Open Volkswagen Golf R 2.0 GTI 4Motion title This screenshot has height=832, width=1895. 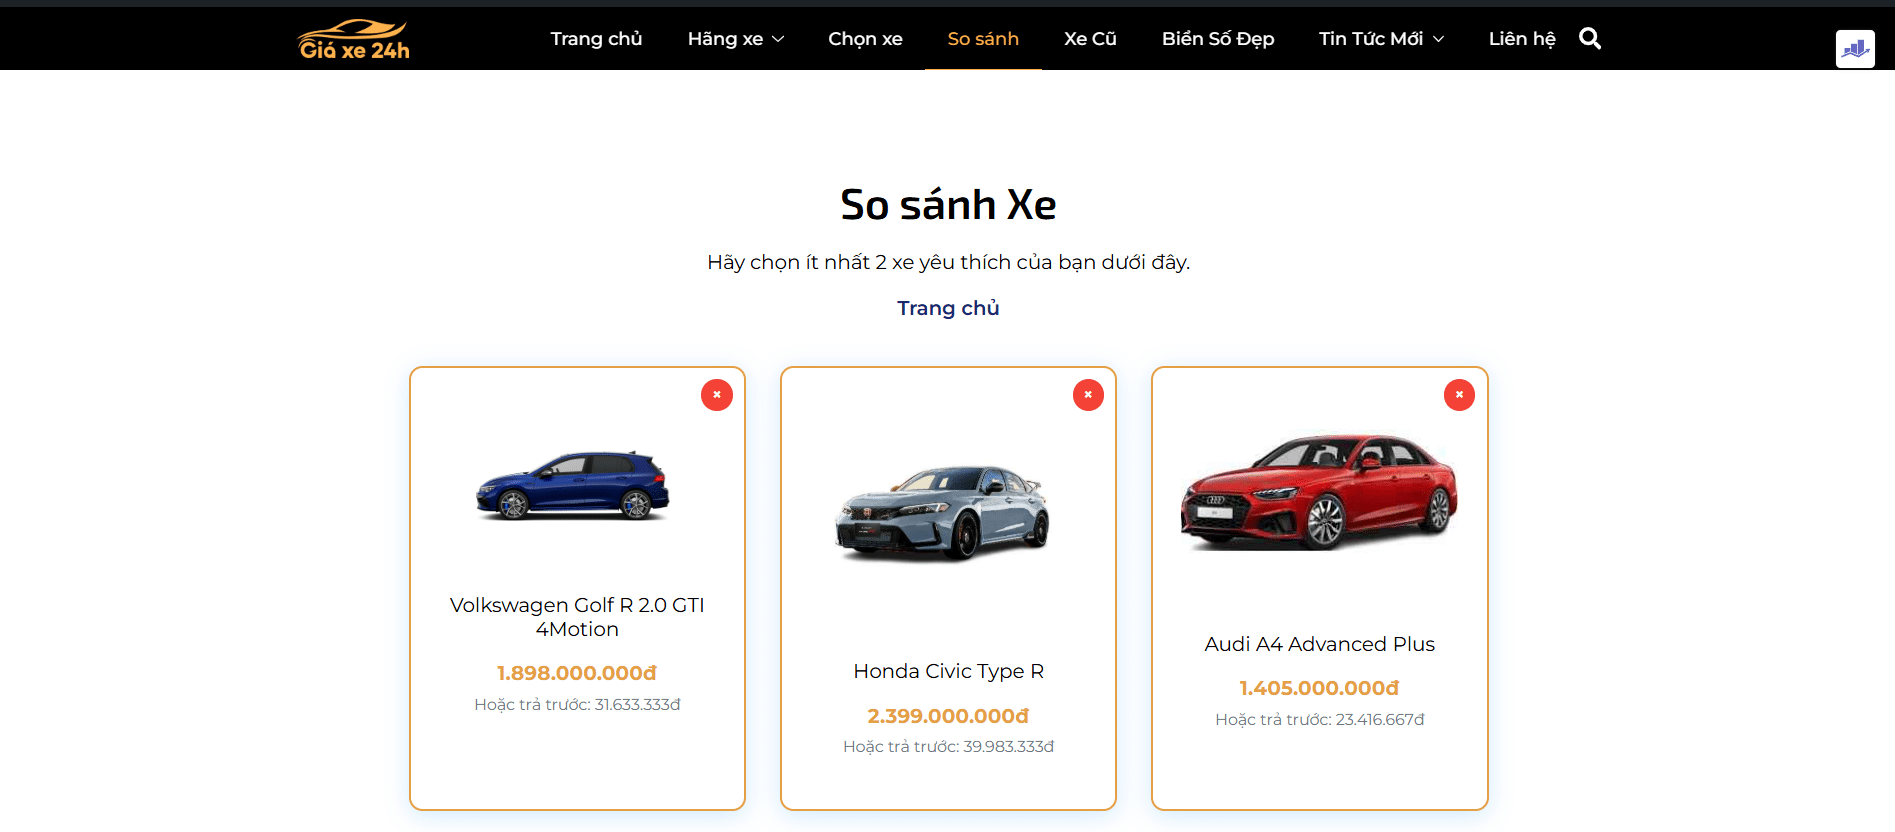(577, 617)
